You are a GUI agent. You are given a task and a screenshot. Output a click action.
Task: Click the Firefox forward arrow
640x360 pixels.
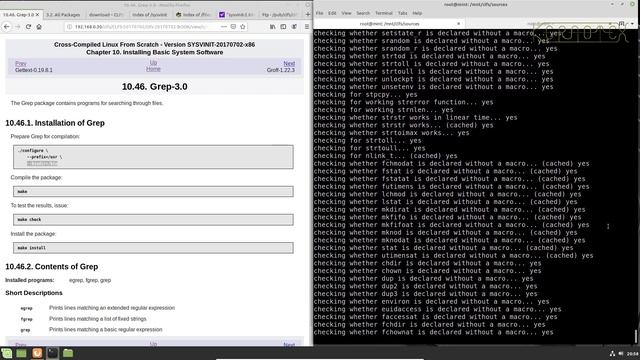pos(18,27)
